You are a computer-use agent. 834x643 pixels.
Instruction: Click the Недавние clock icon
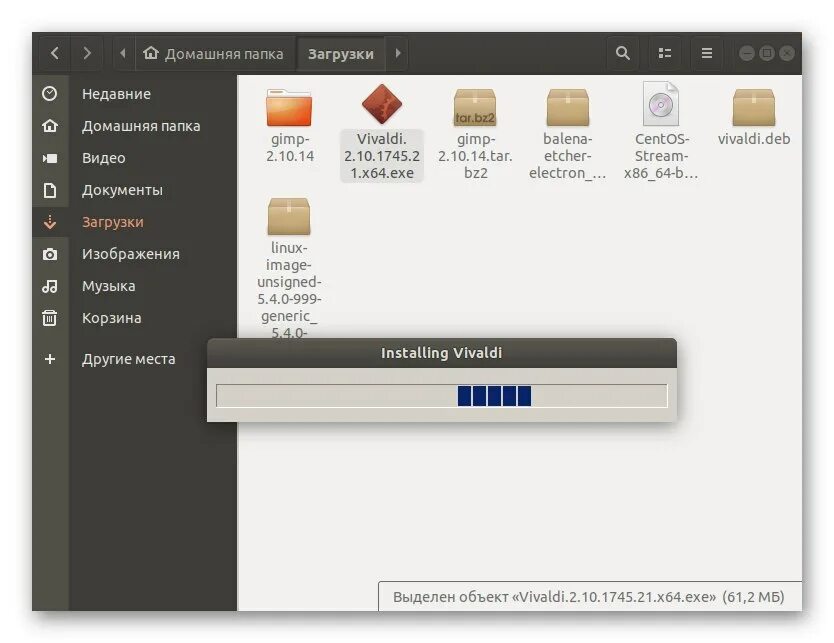pyautogui.click(x=49, y=94)
